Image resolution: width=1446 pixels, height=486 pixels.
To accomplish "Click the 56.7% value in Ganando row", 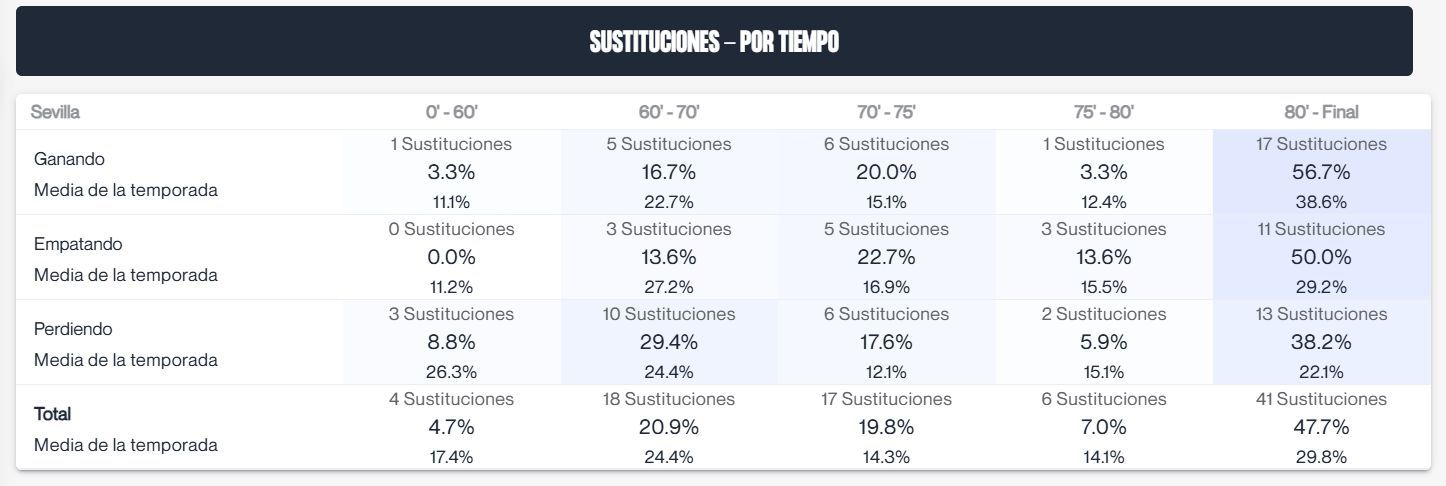I will click(x=1321, y=172).
